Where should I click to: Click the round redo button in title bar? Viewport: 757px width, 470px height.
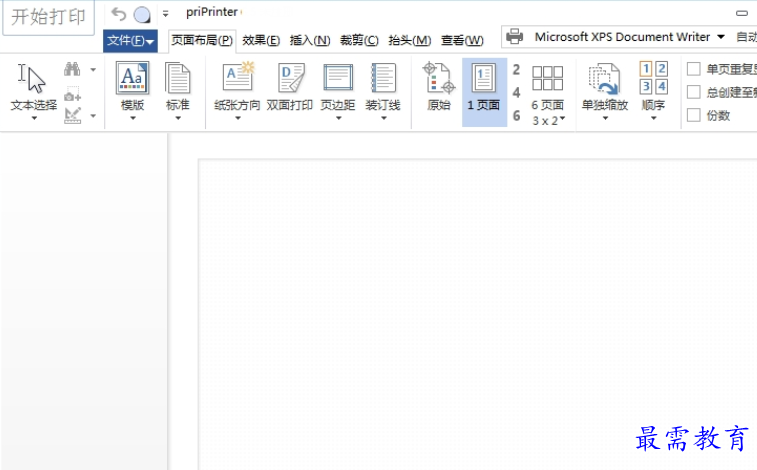coord(142,14)
